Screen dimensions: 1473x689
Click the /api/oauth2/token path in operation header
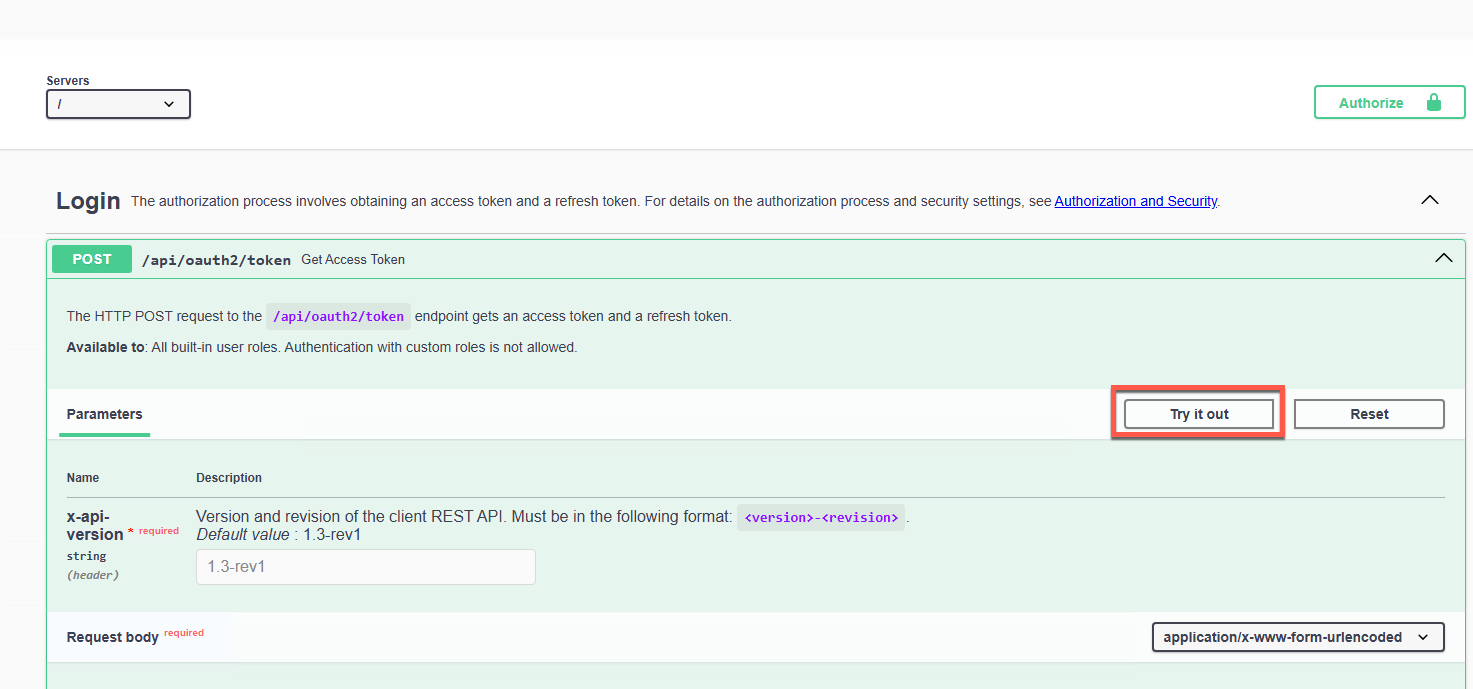point(216,260)
